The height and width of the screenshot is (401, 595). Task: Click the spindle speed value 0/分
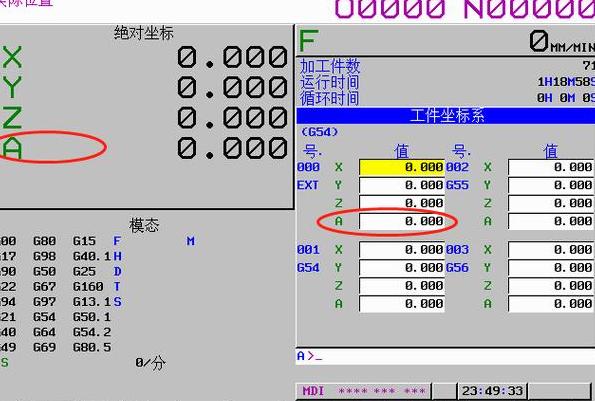pos(151,363)
